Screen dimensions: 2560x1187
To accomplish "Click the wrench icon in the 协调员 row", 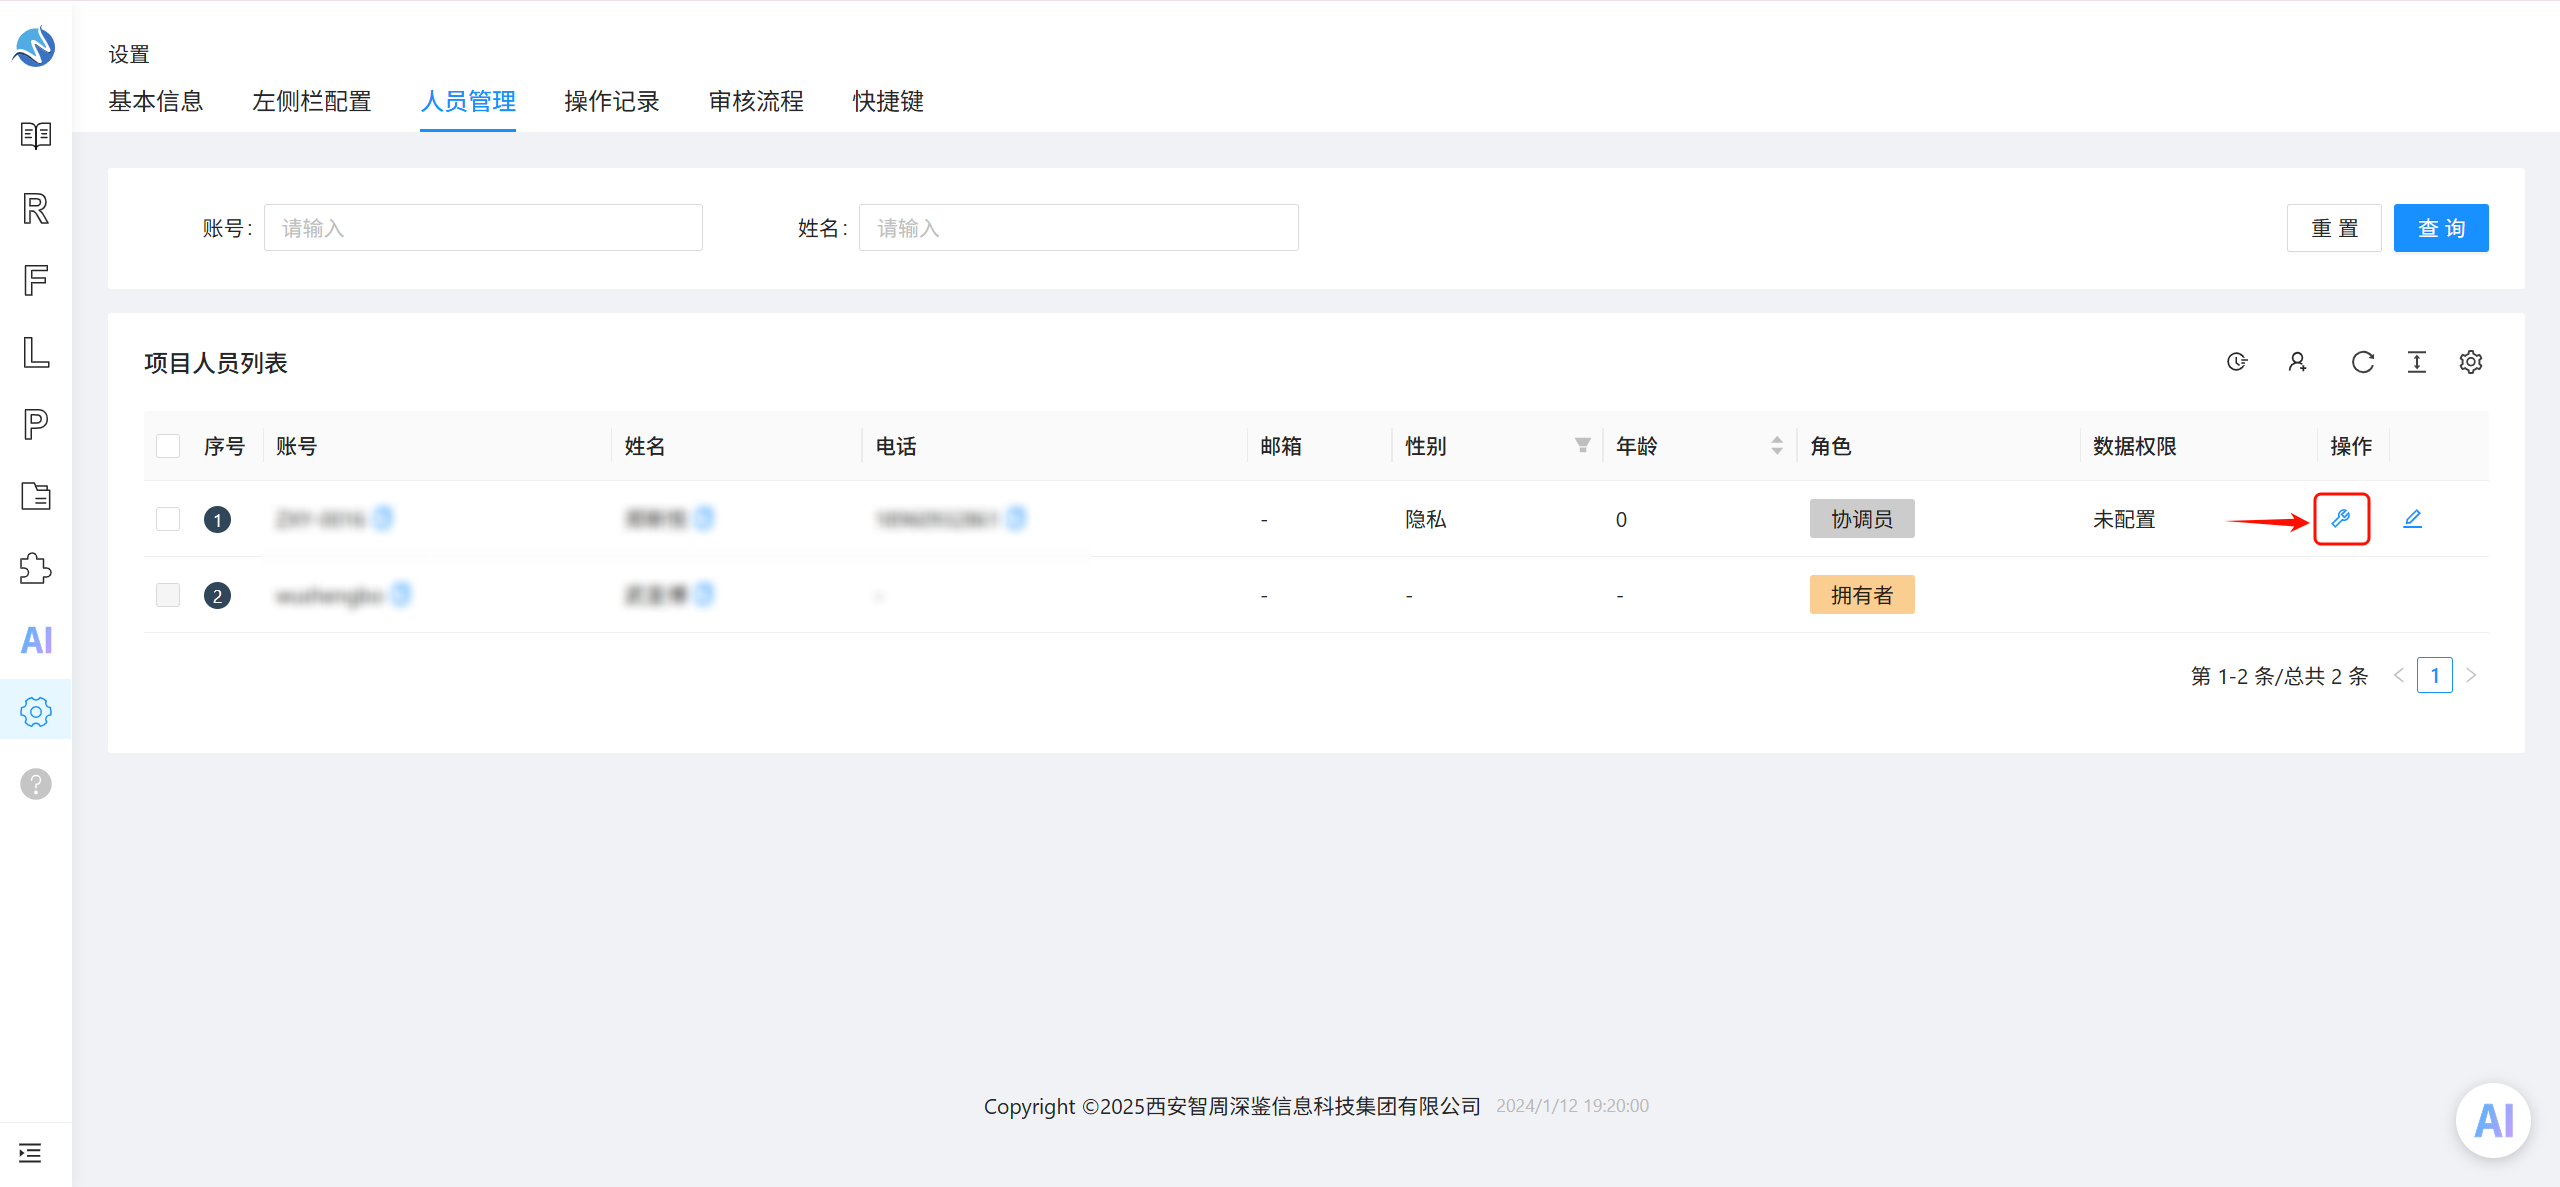I will (2341, 519).
